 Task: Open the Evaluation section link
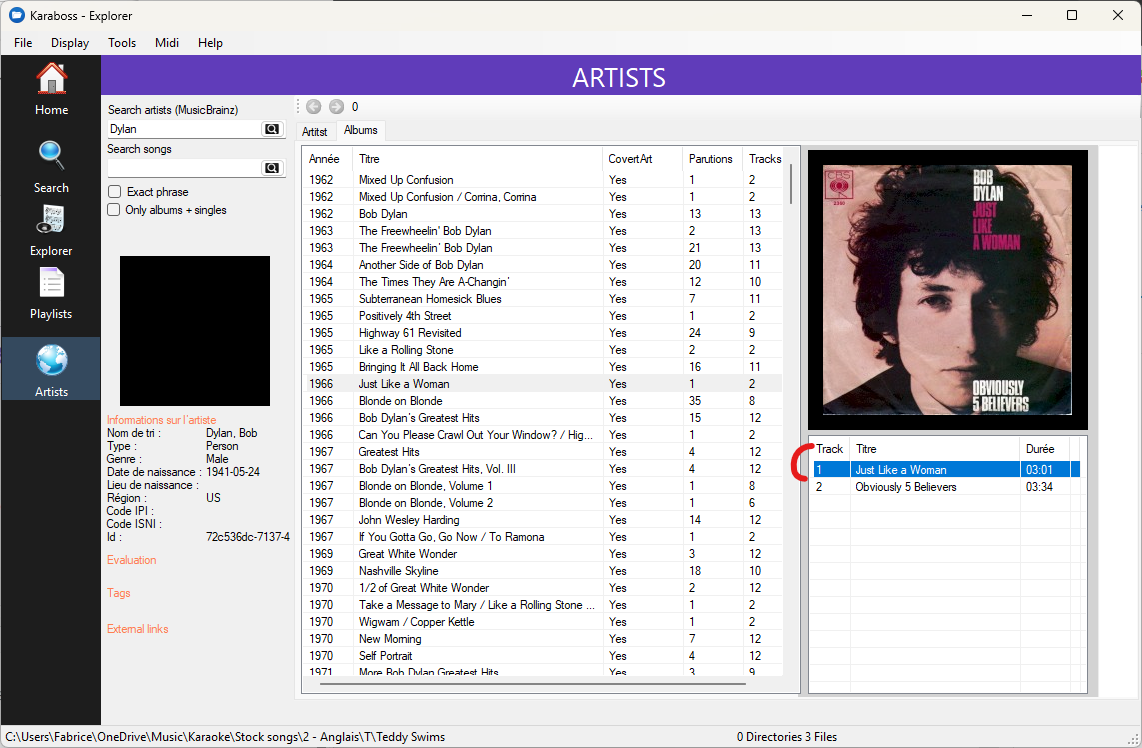coord(131,560)
